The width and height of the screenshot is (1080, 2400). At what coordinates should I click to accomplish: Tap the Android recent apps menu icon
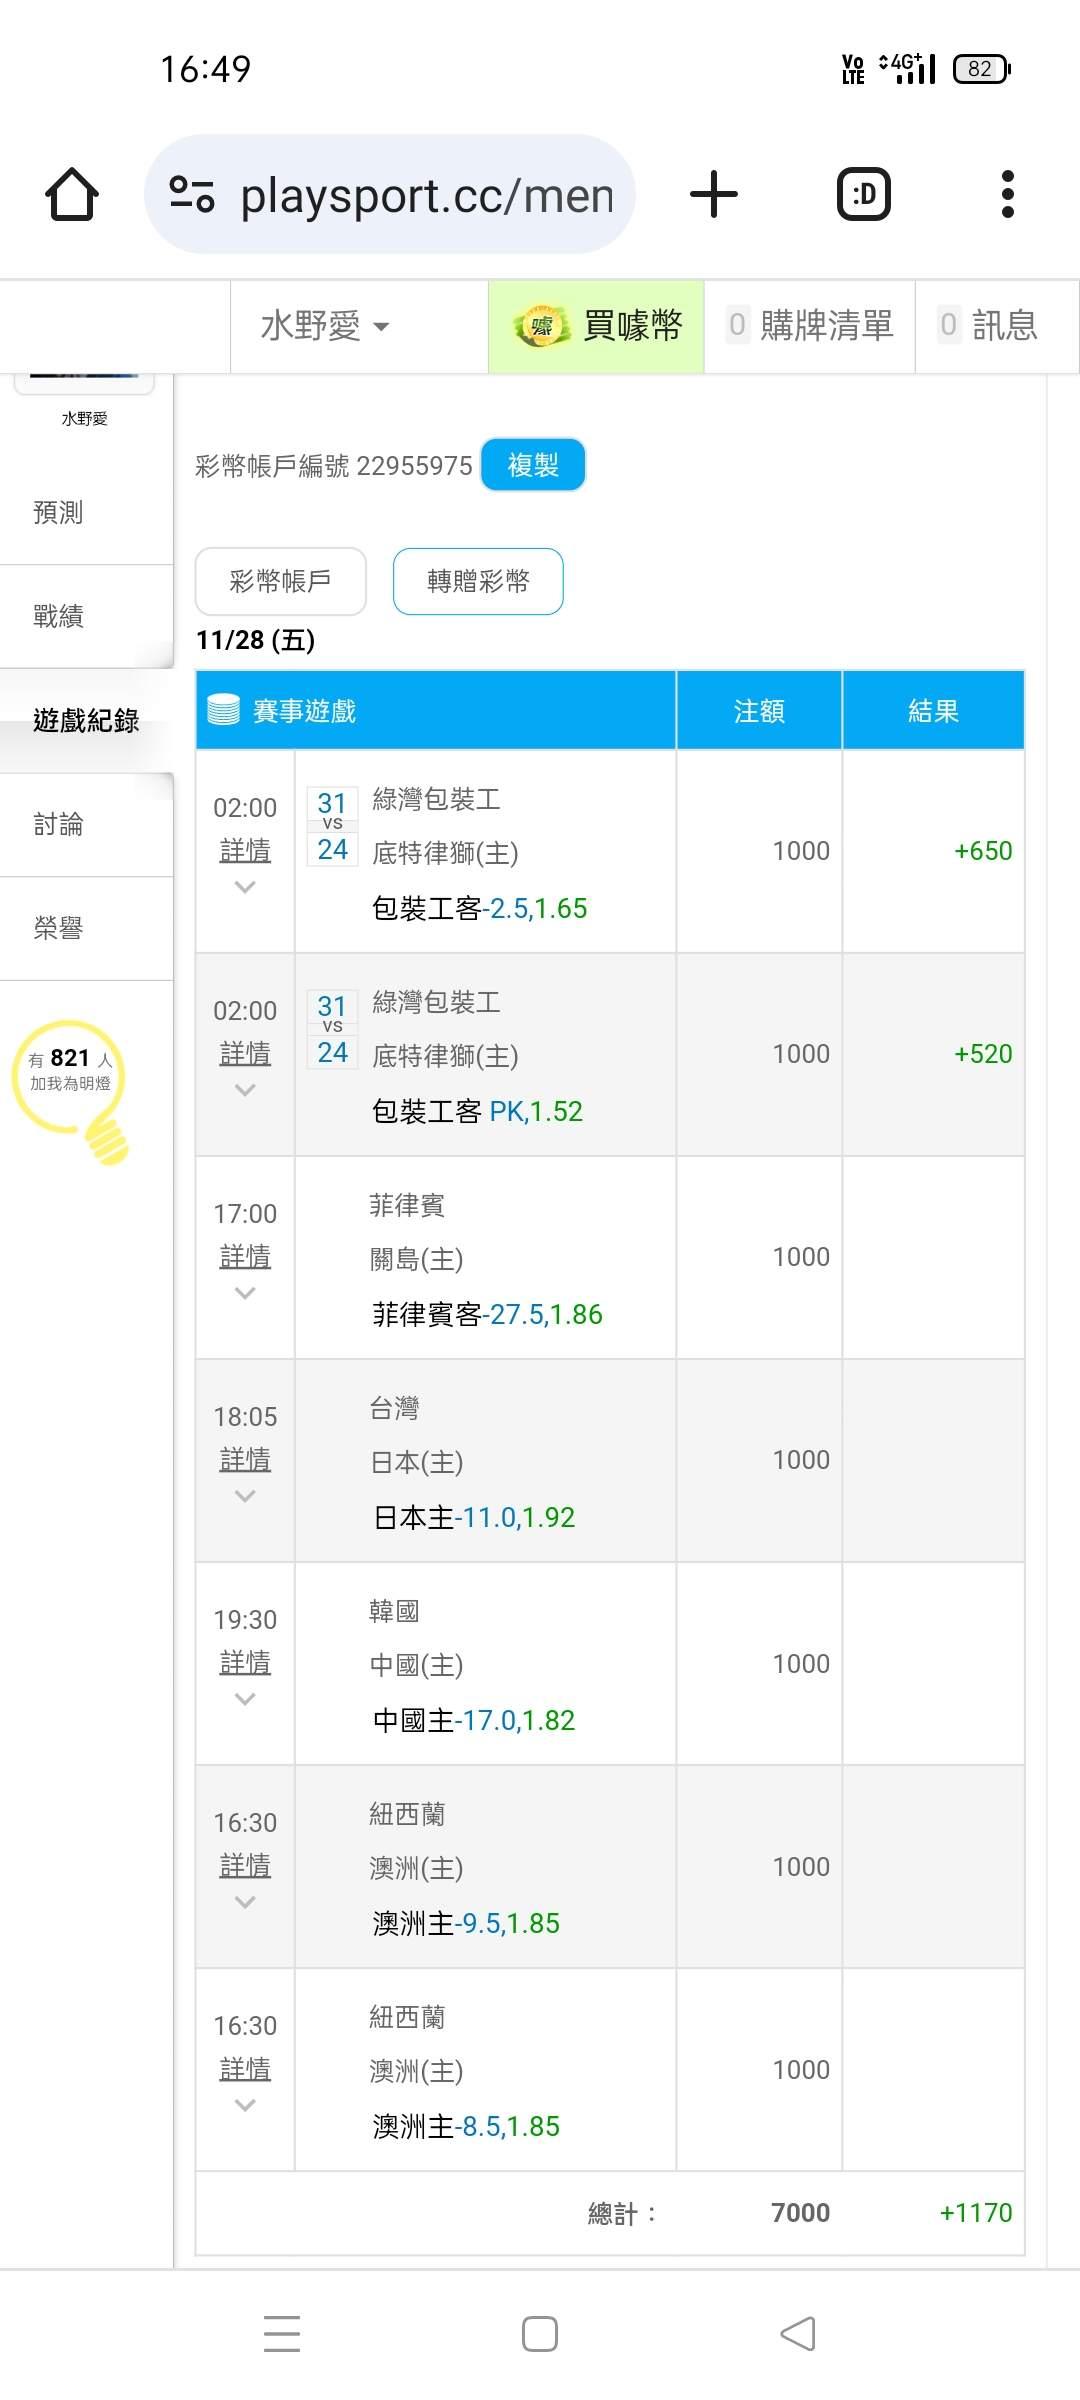coord(282,2333)
